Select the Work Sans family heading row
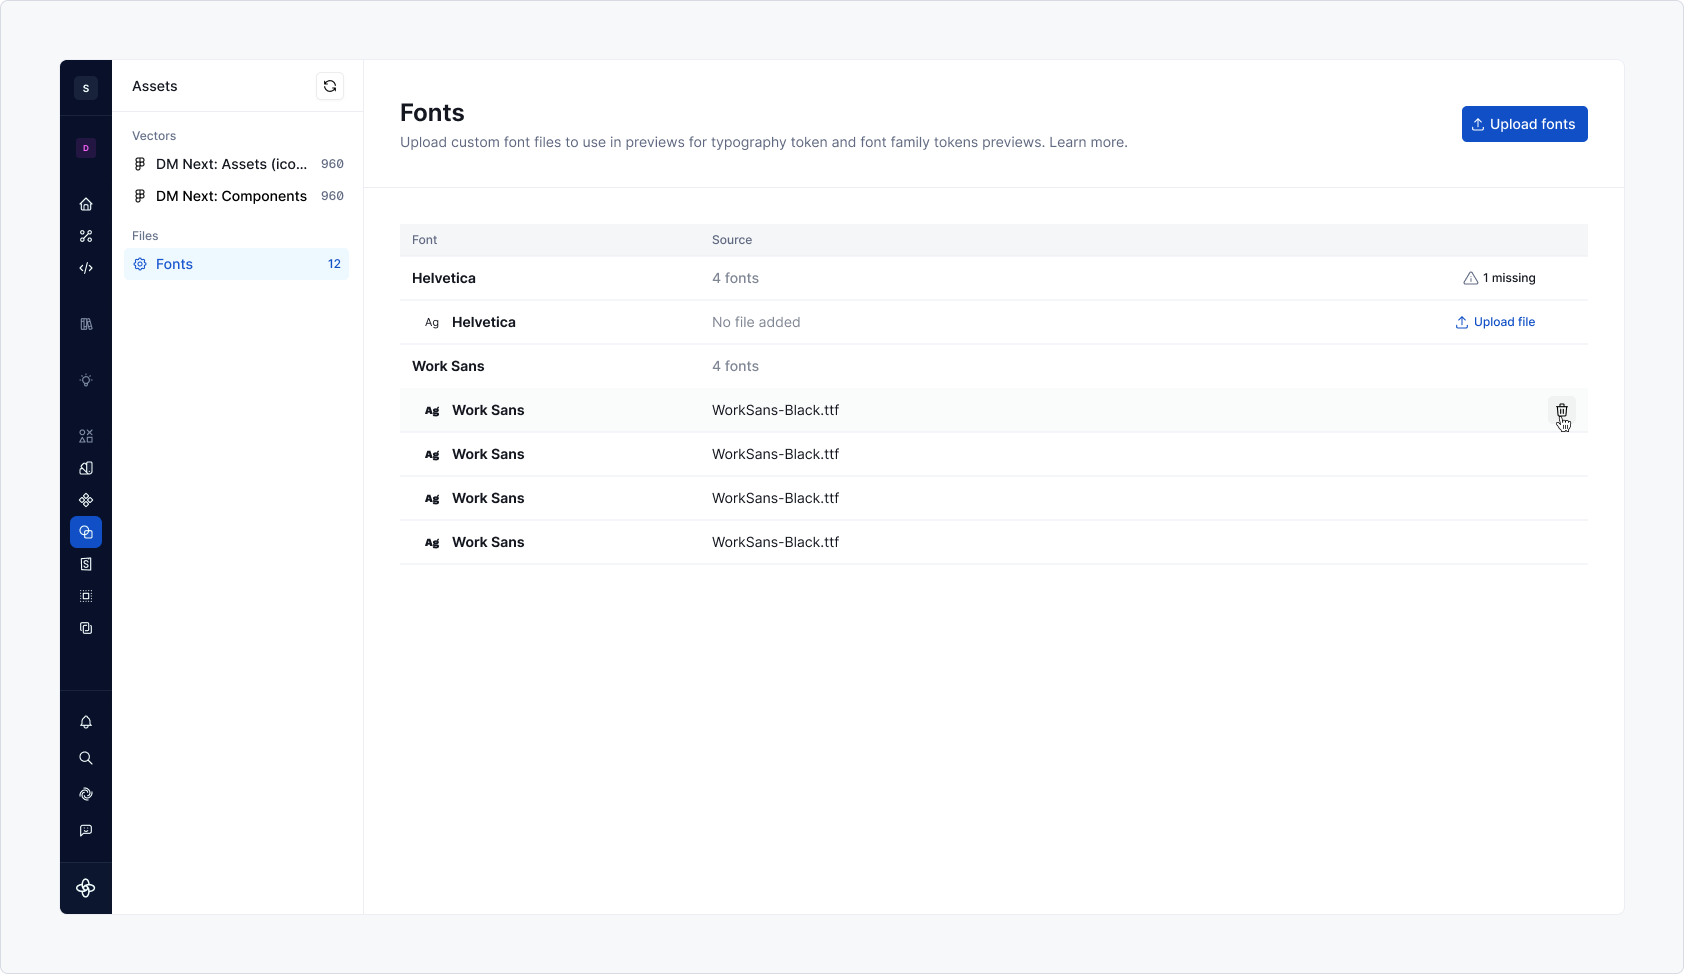The image size is (1684, 974). [x=994, y=366]
